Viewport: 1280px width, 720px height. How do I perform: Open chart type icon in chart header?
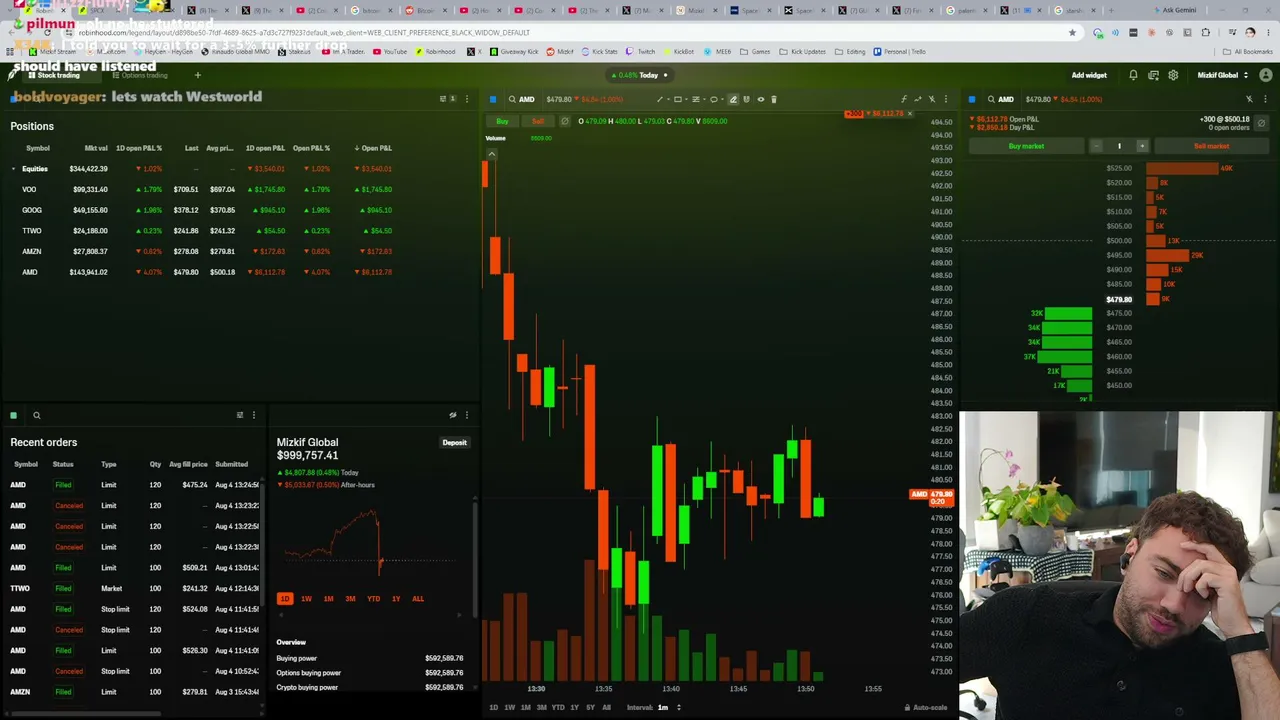pos(918,99)
